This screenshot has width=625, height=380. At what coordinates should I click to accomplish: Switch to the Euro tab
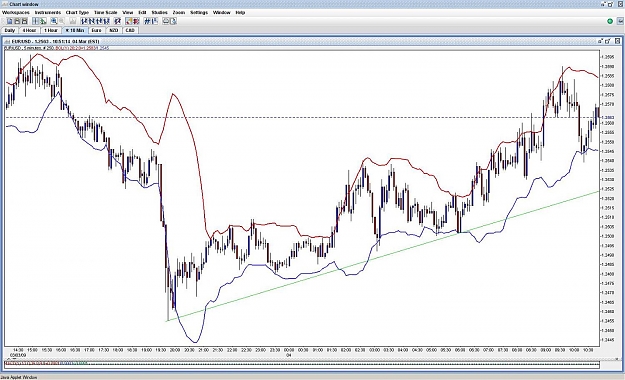coord(96,30)
